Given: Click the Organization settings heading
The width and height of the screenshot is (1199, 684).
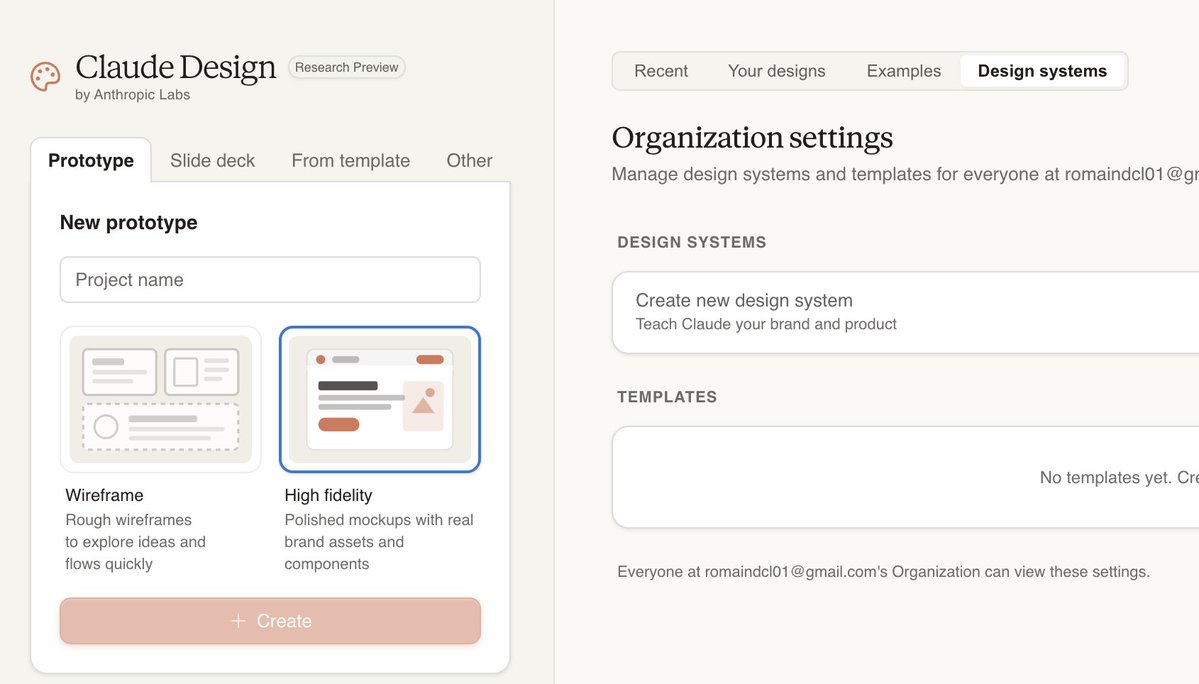Looking at the screenshot, I should (752, 138).
